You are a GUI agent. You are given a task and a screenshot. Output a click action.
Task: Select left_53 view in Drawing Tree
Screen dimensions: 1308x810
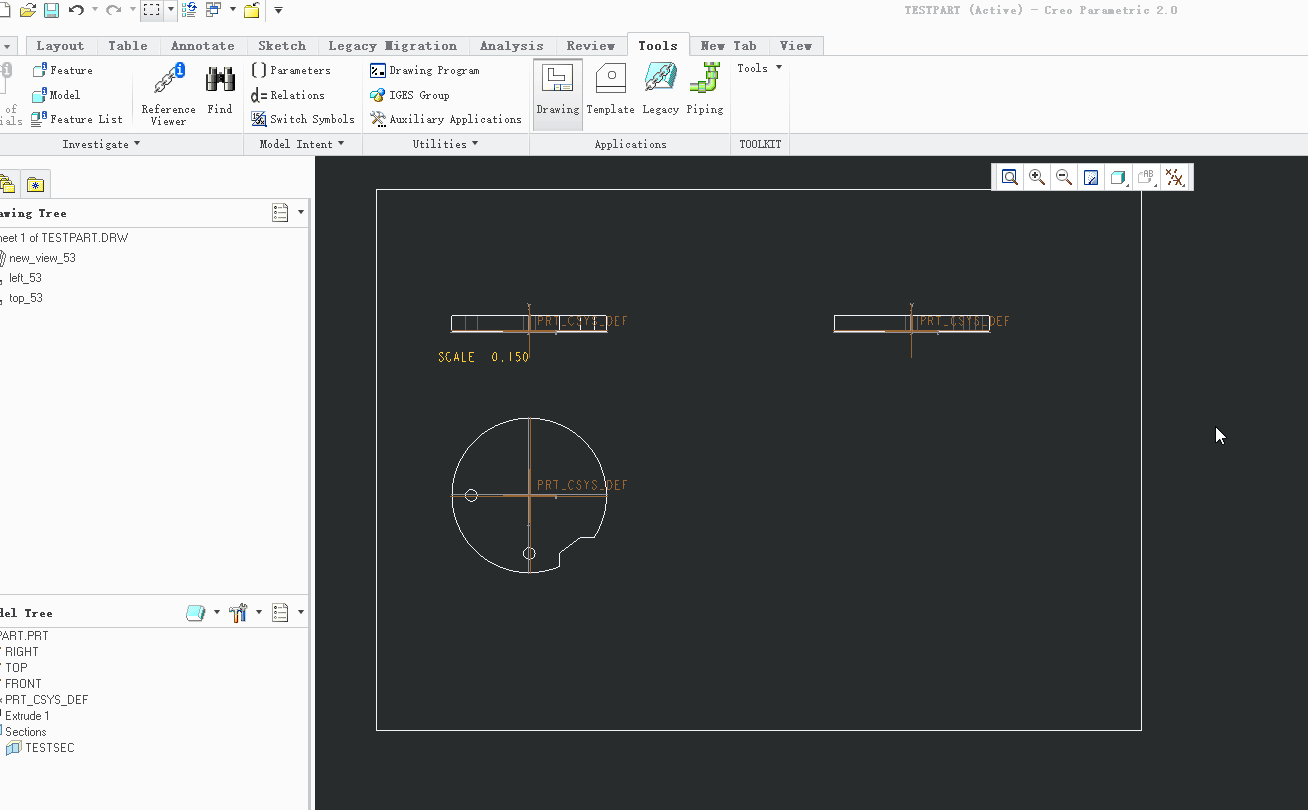25,278
